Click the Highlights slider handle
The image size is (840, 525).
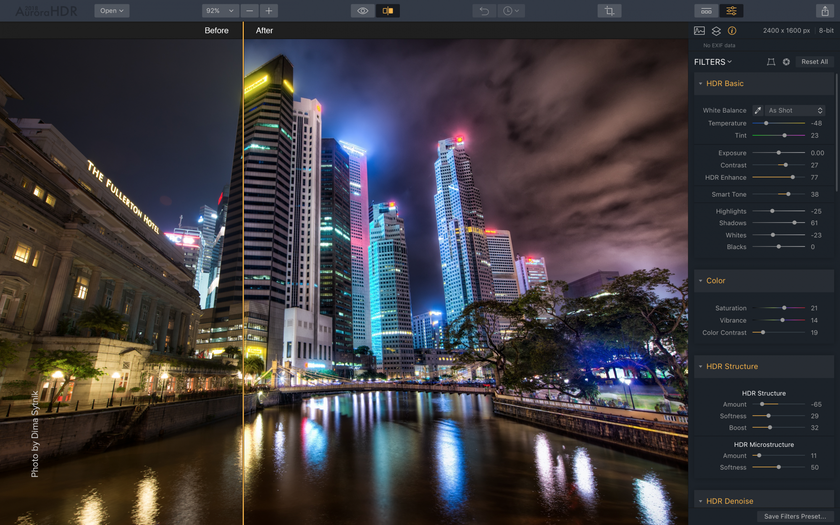[772, 211]
